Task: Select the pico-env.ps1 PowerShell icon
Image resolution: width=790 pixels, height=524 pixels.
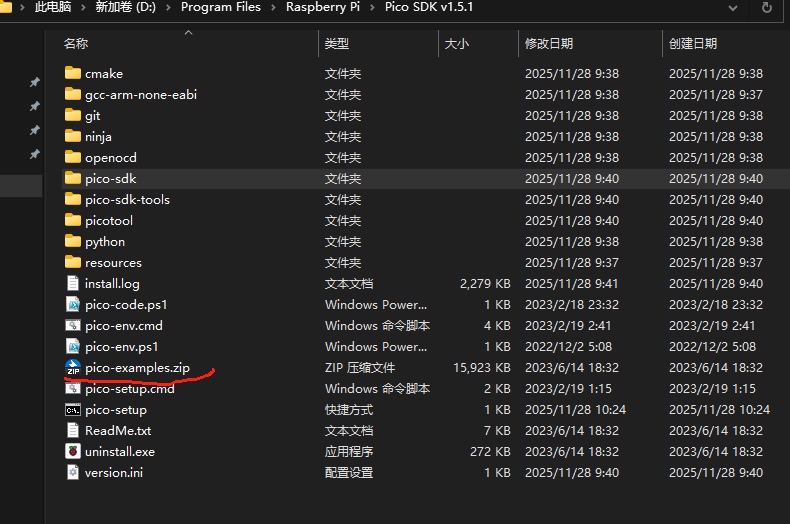Action: pyautogui.click(x=73, y=346)
